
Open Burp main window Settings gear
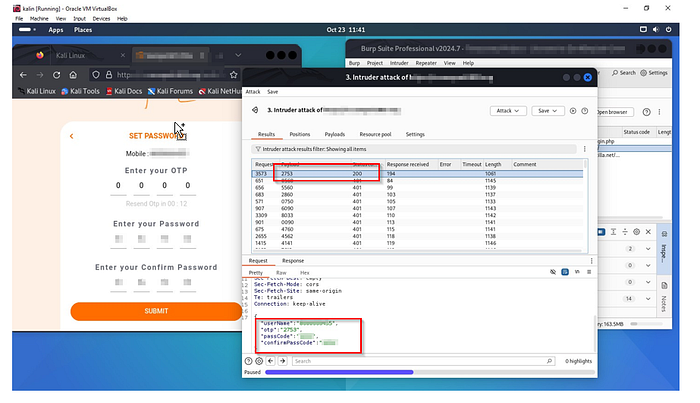pos(654,73)
